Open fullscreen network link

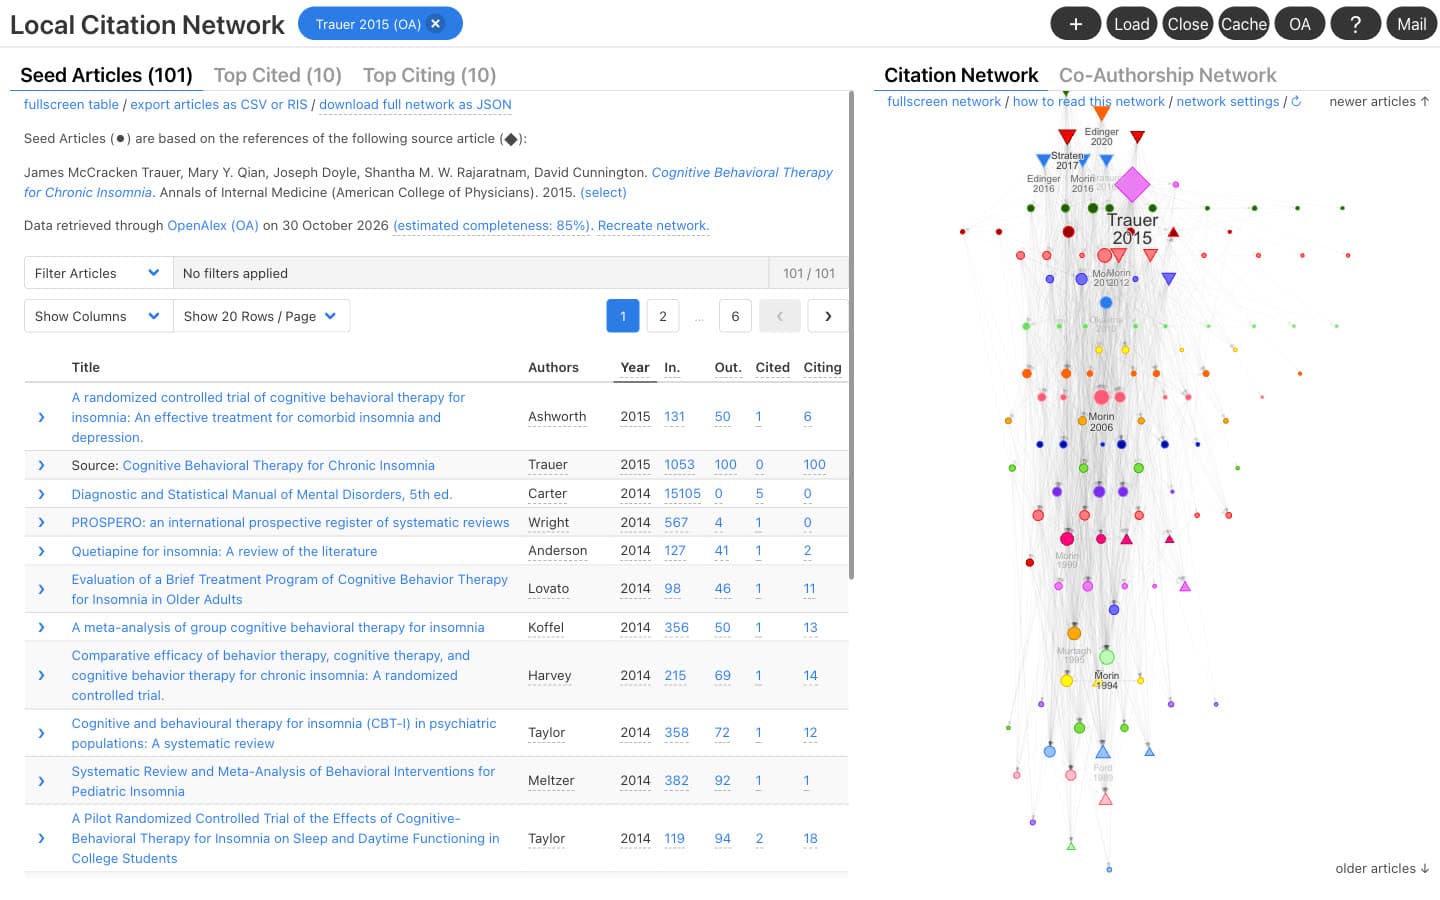coord(944,102)
